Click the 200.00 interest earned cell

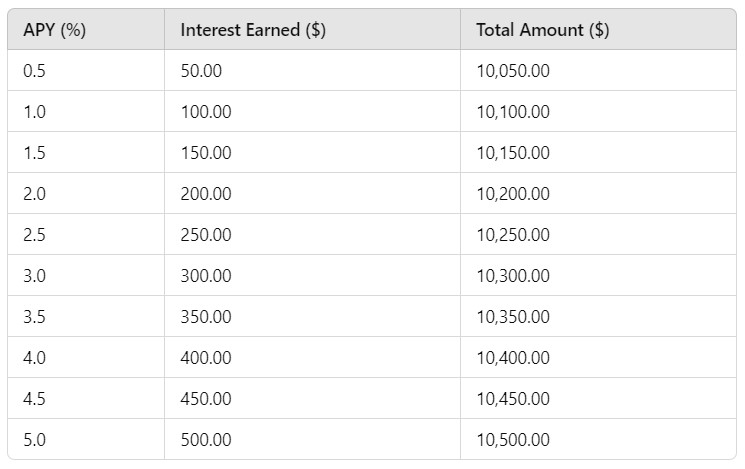coord(312,193)
